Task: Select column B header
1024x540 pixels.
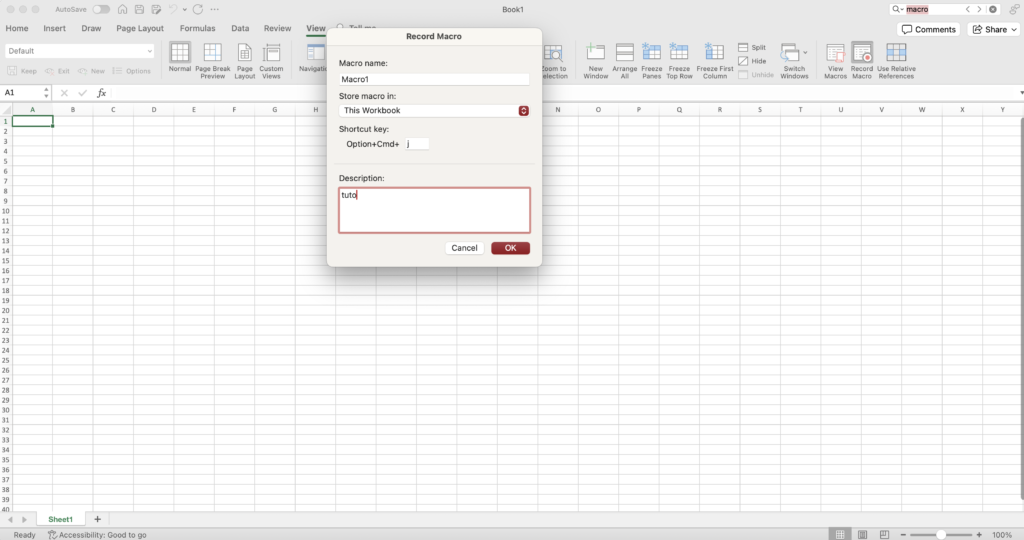Action: (x=72, y=110)
